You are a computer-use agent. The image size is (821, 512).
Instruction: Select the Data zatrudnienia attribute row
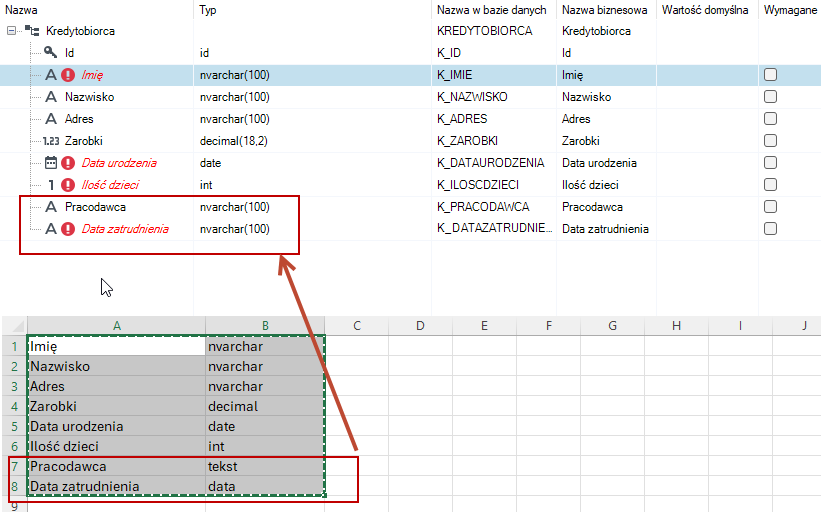coord(410,229)
